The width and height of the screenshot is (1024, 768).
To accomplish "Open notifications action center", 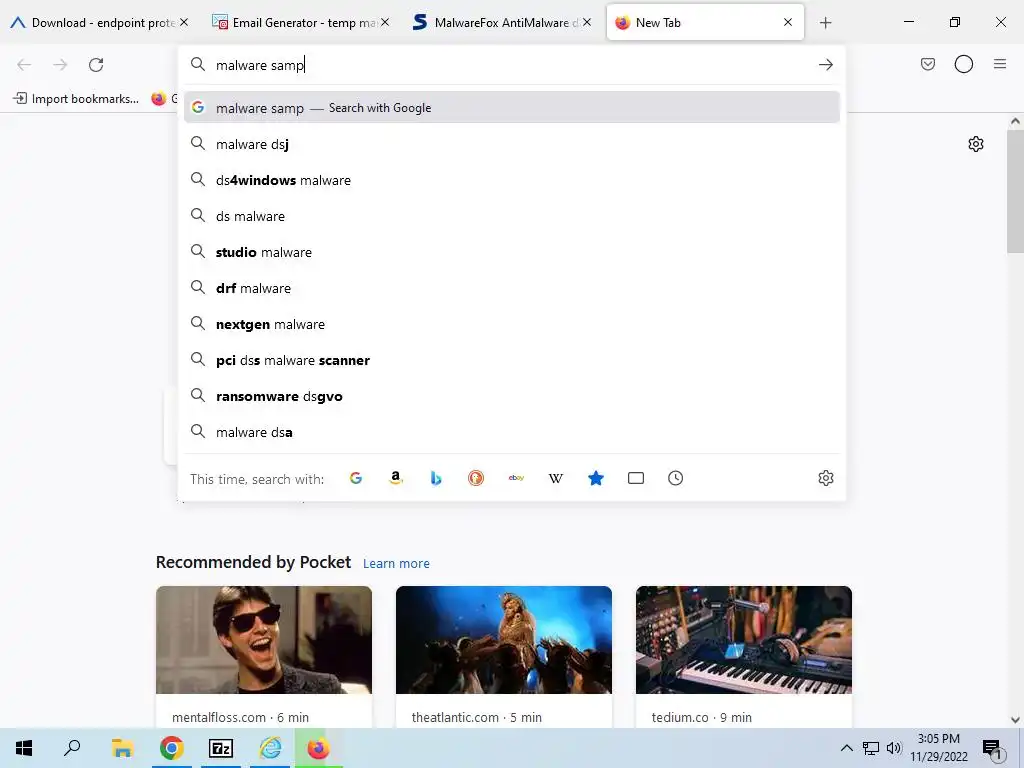I will click(x=993, y=749).
